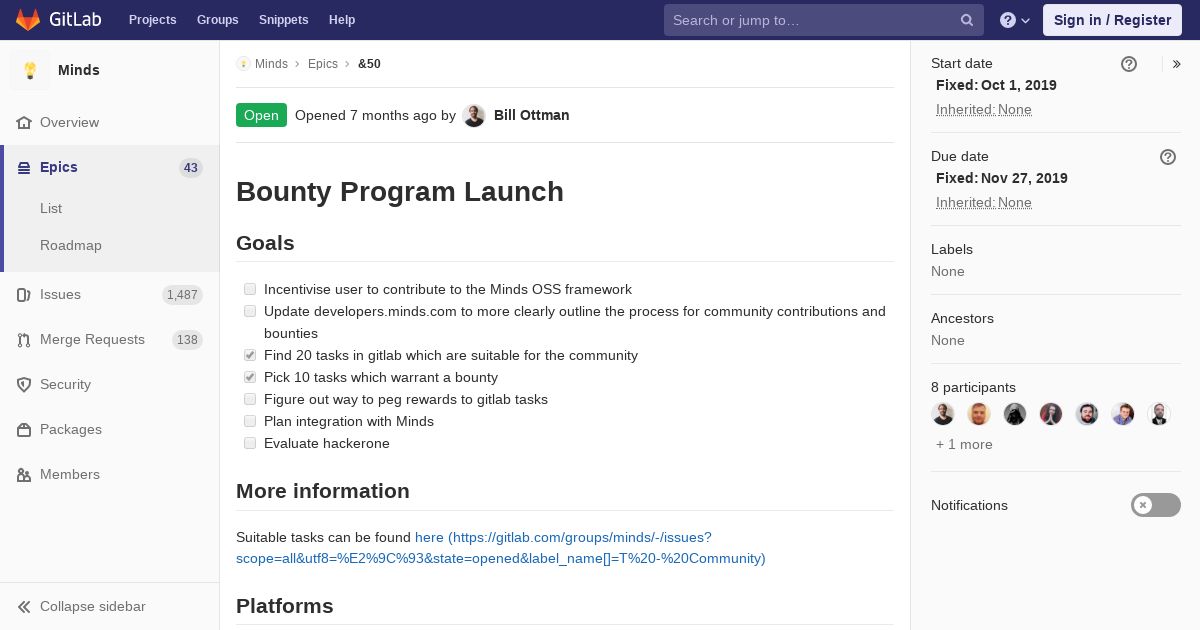Click the Bill Ottman author link
1200x630 pixels.
click(532, 115)
